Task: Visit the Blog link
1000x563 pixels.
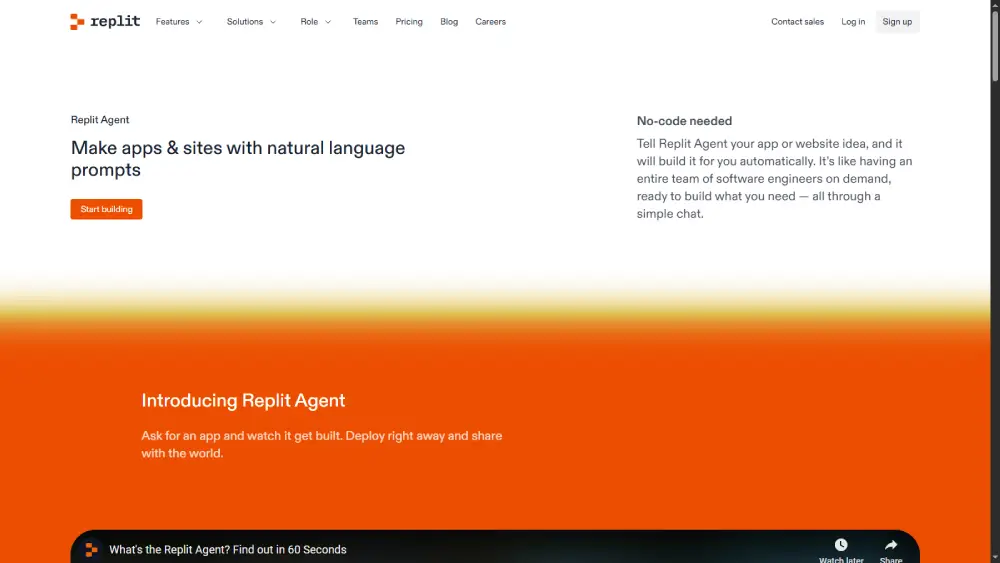Action: [x=449, y=22]
